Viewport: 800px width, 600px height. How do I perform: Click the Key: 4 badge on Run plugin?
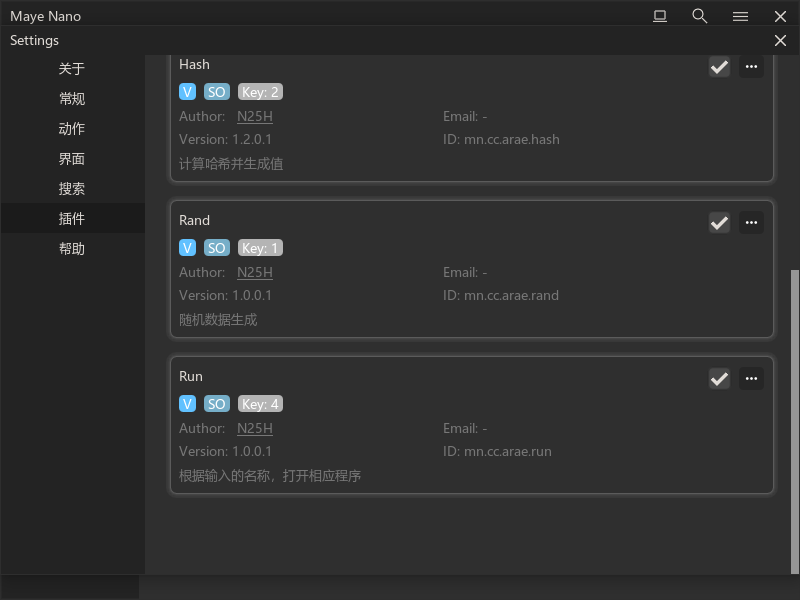point(260,404)
